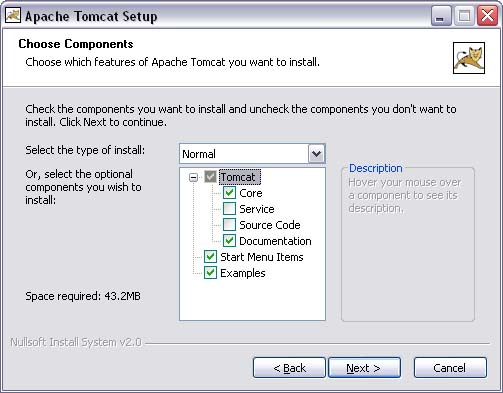Image resolution: width=503 pixels, height=393 pixels.
Task: Cancel the Tomcat installation
Action: point(450,368)
